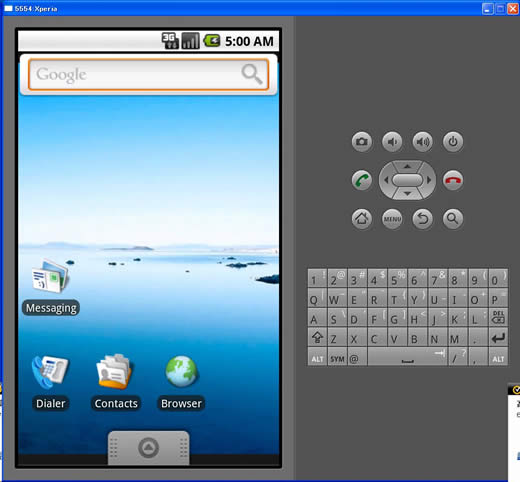Launch the Browser globe icon
This screenshot has width=520, height=482.
pyautogui.click(x=181, y=371)
